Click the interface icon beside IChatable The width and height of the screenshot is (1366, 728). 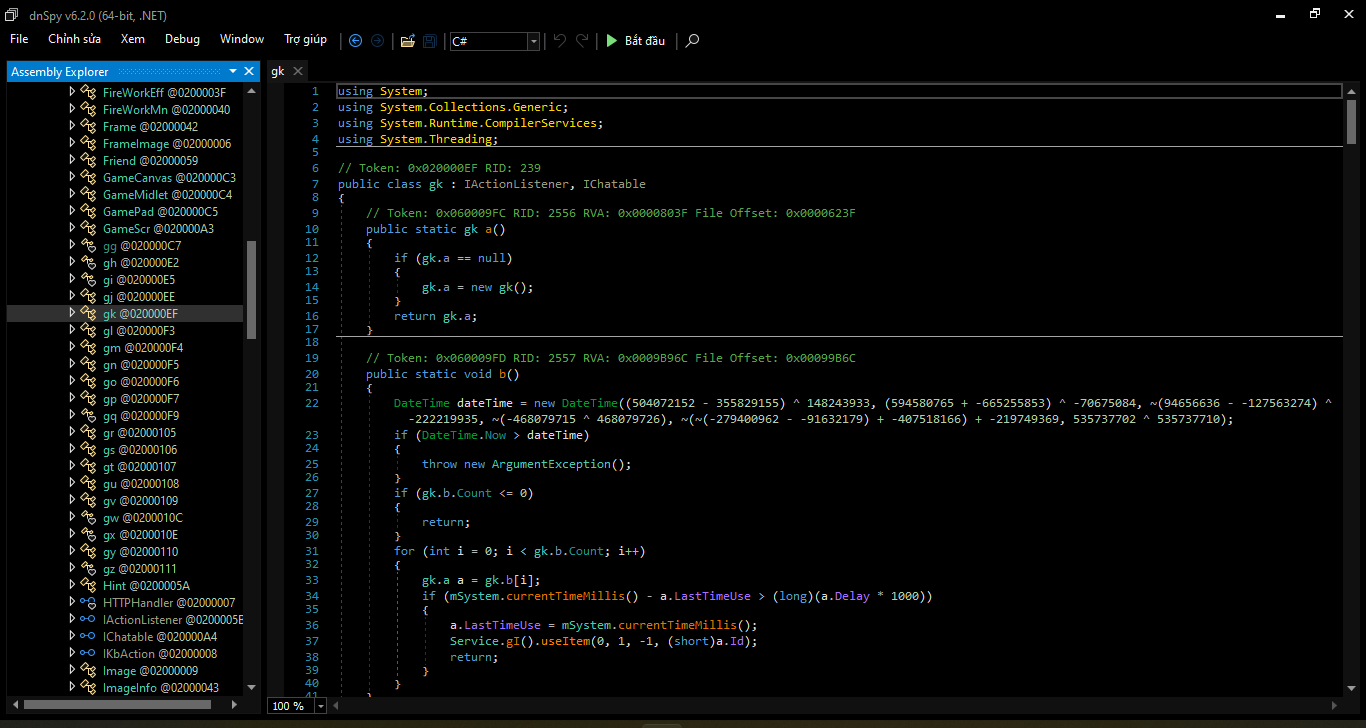point(88,637)
